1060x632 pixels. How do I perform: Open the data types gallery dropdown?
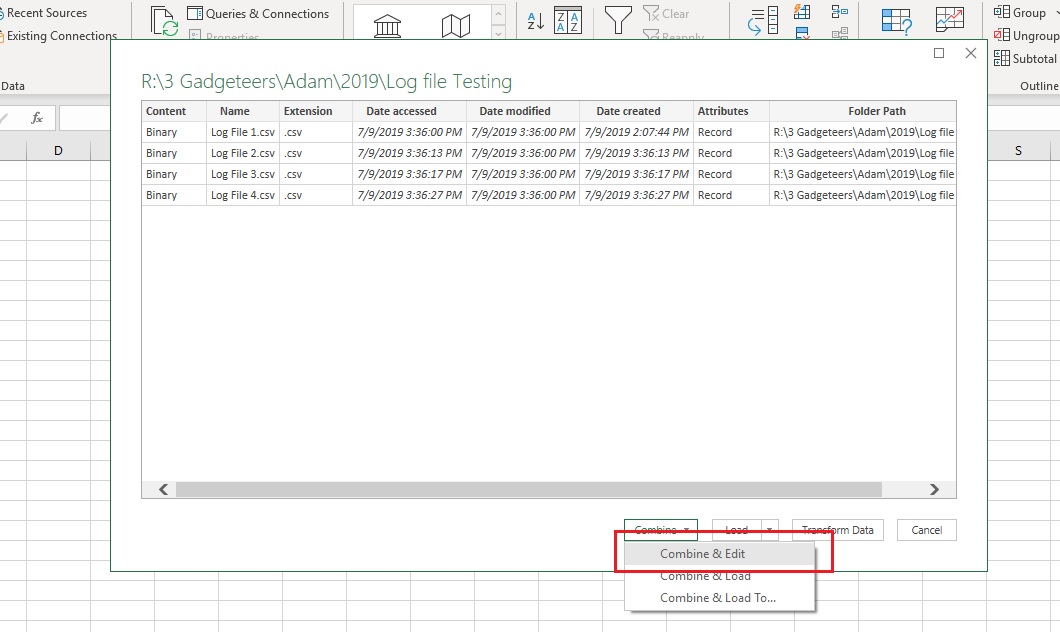point(497,33)
